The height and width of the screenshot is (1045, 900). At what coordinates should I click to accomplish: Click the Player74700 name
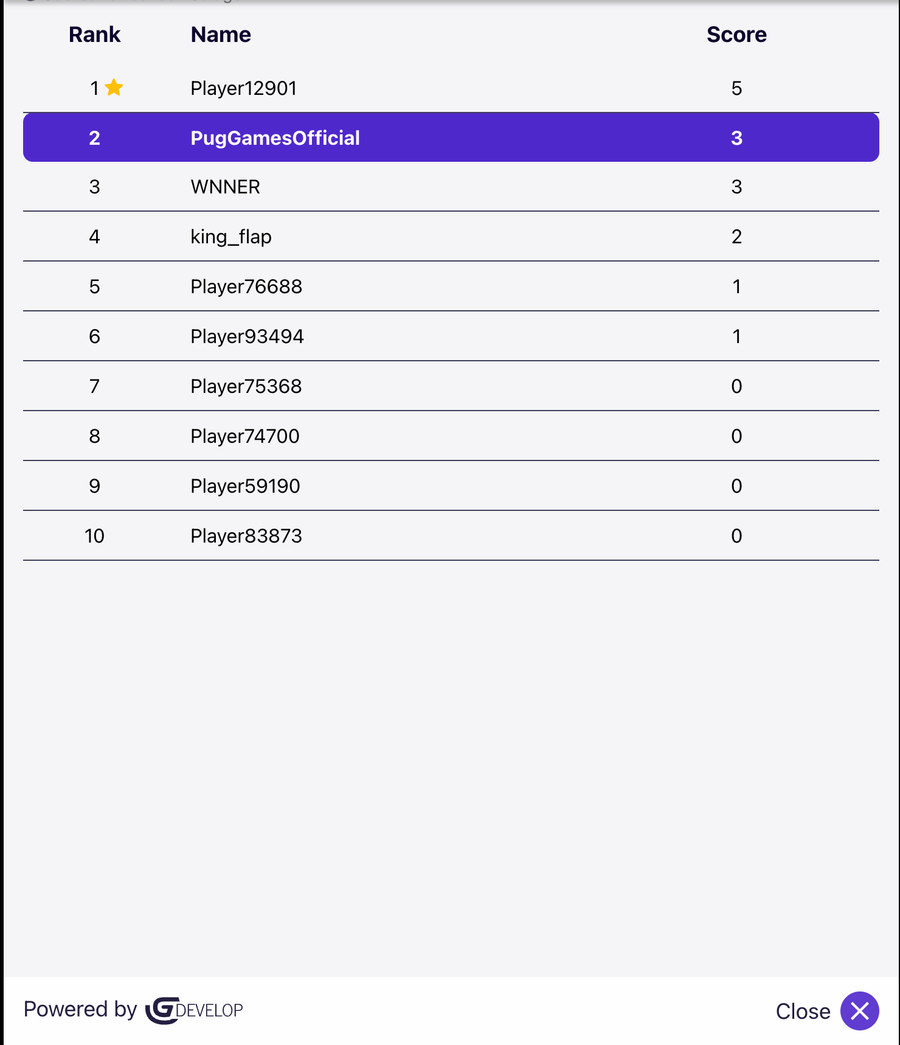(245, 437)
